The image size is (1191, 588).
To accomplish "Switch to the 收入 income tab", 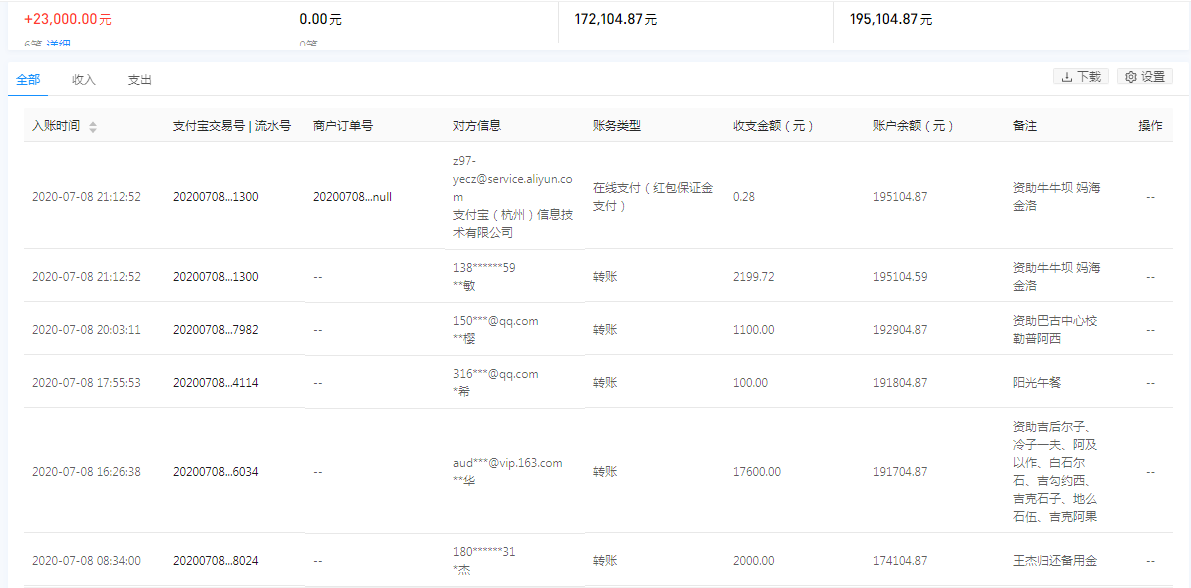I will [84, 80].
